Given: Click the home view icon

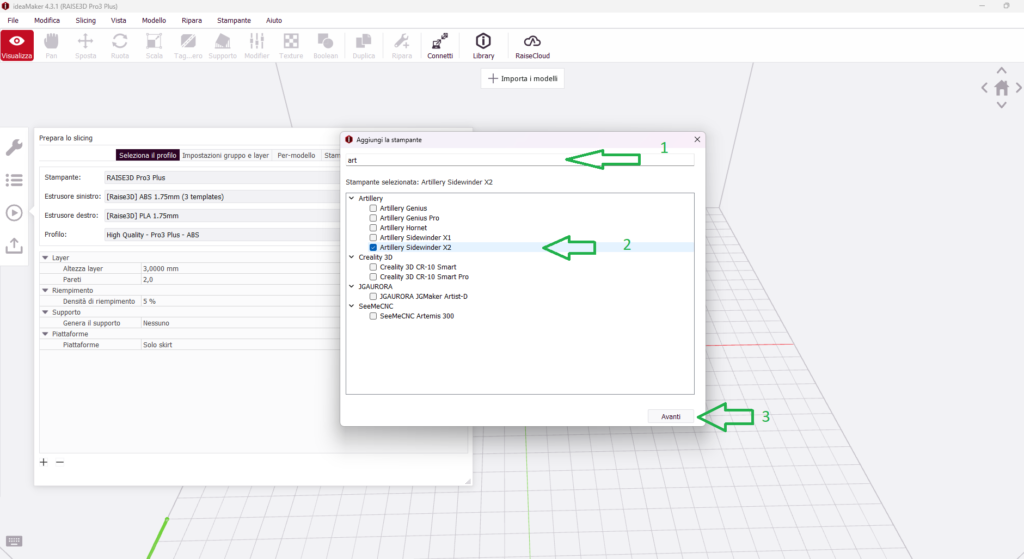Looking at the screenshot, I should [1001, 88].
